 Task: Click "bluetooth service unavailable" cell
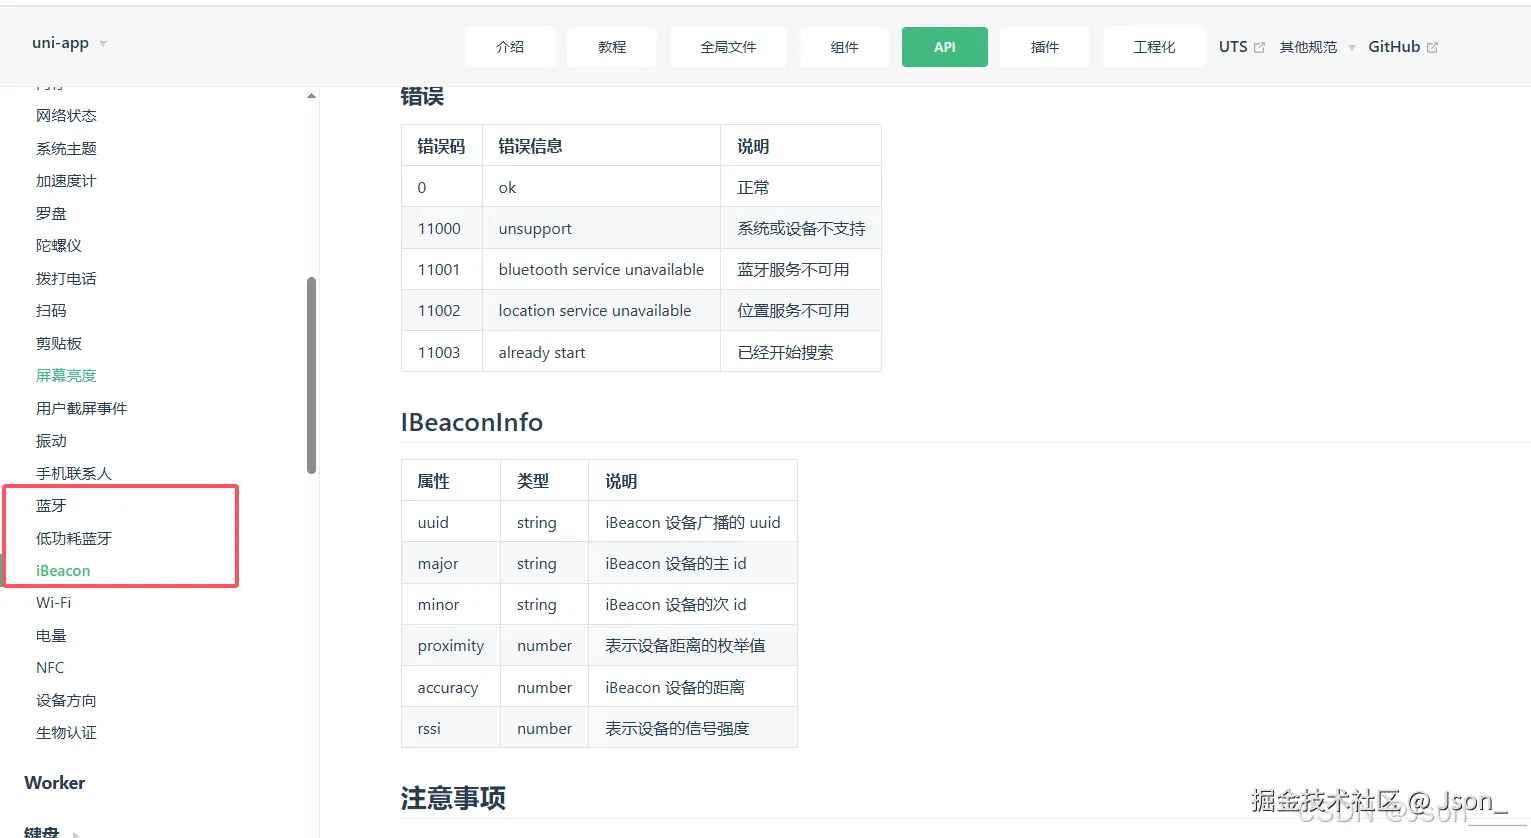[601, 269]
